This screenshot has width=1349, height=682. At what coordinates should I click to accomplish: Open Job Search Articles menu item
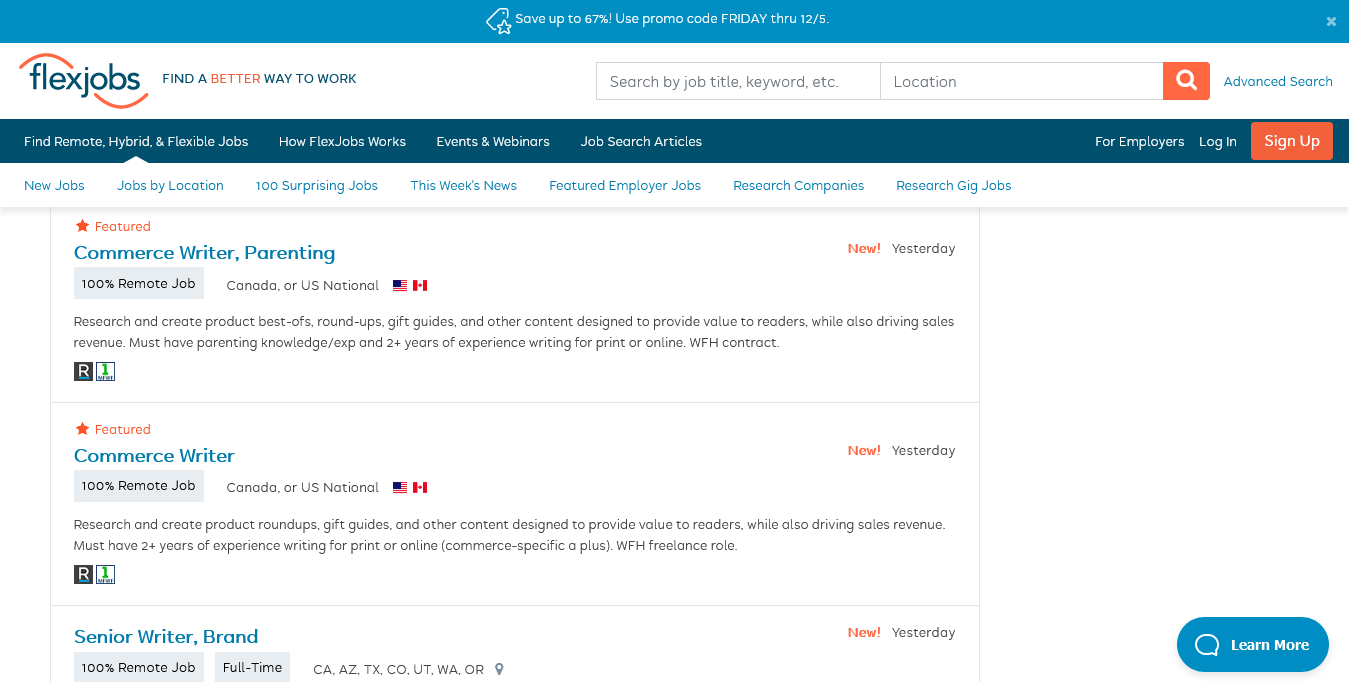[641, 141]
